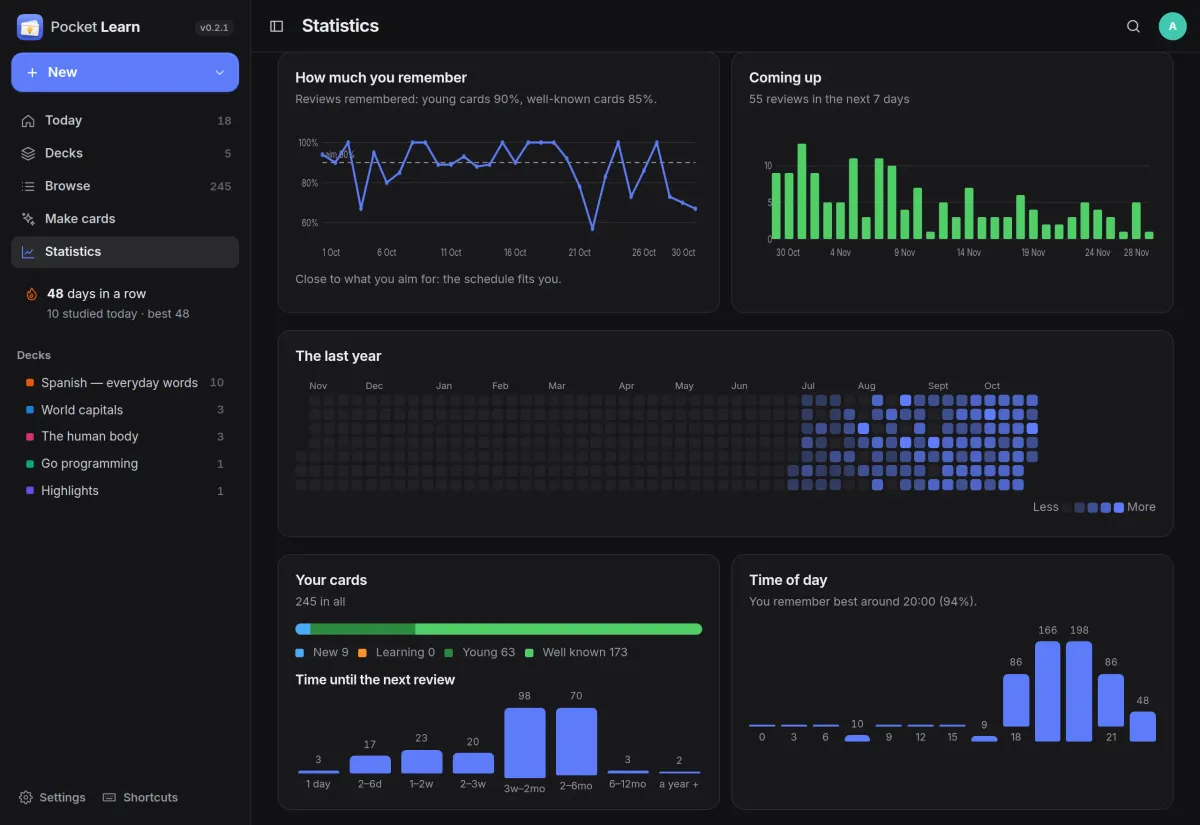1200x825 pixels.
Task: Click the Settings label
Action: point(62,797)
